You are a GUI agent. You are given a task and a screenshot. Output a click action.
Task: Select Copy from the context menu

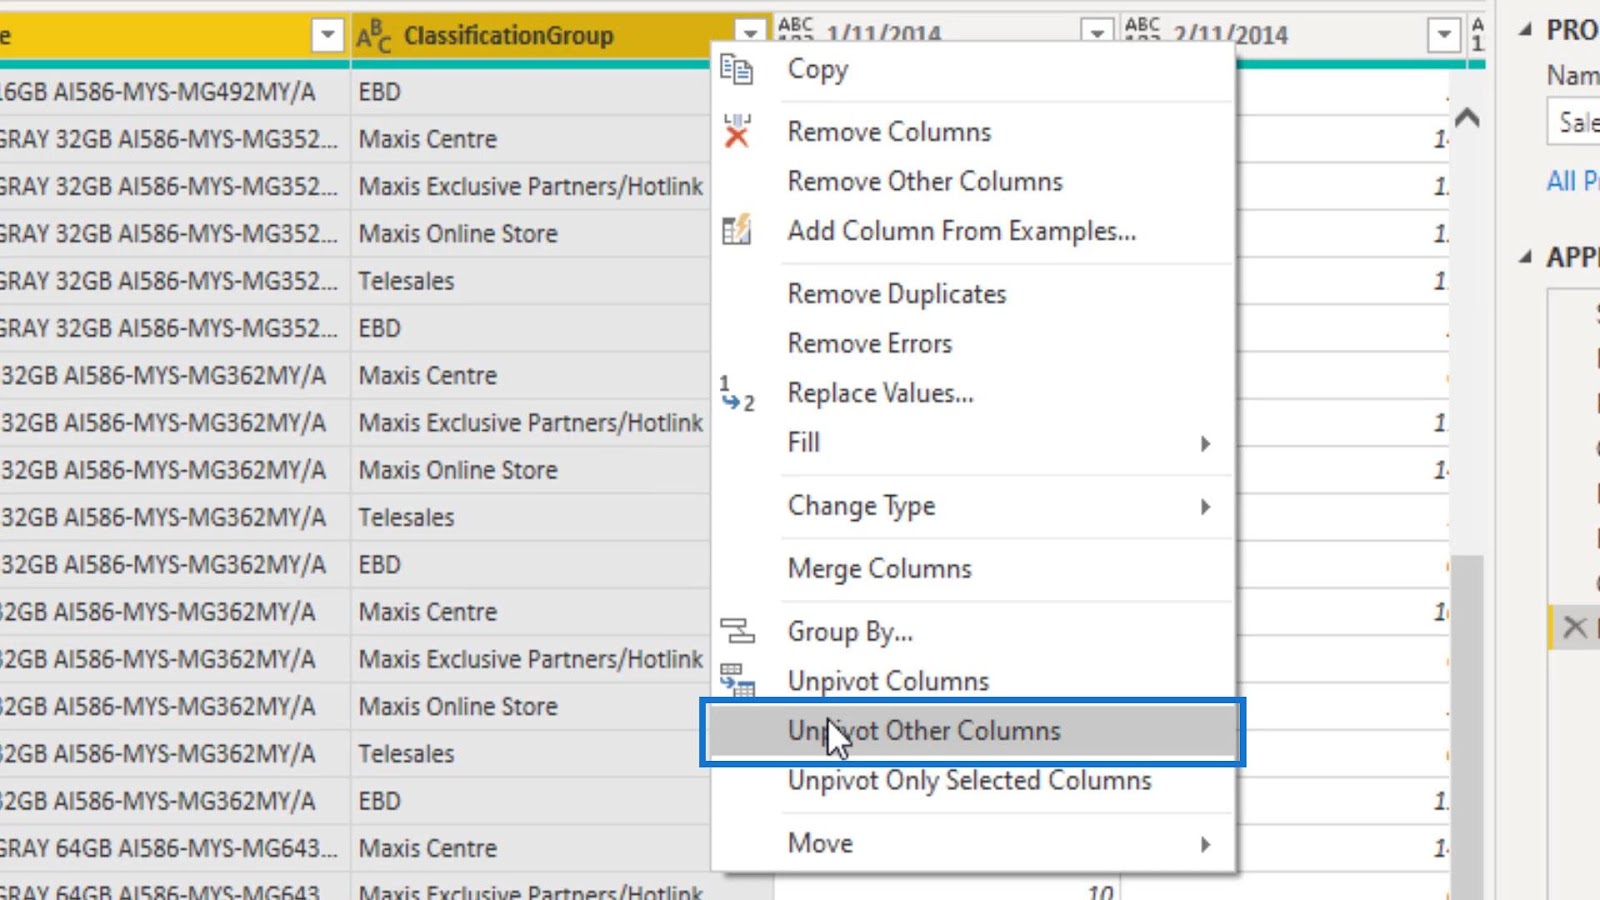coord(974,69)
